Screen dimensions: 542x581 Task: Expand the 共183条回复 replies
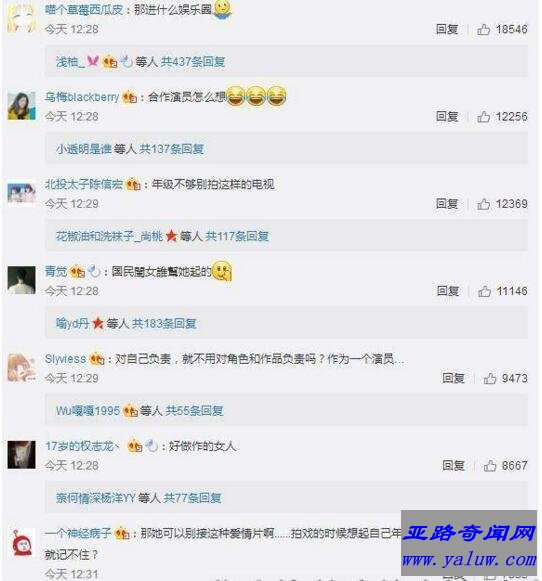[x=164, y=324]
